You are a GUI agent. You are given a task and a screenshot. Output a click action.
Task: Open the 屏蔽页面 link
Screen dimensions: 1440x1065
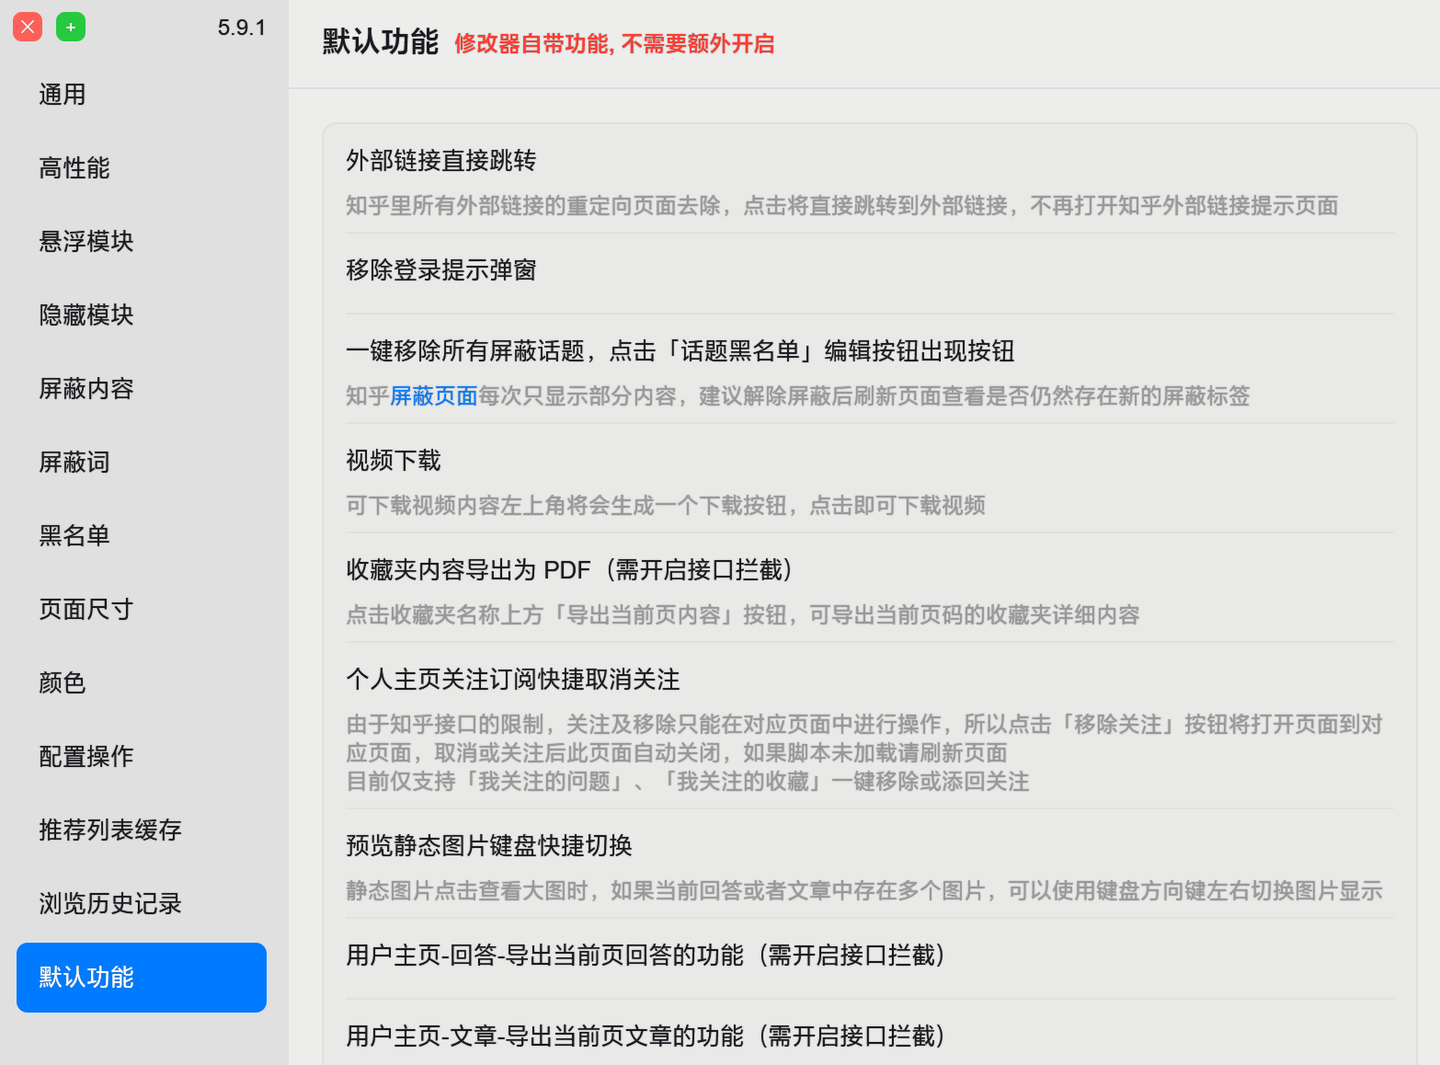point(433,396)
